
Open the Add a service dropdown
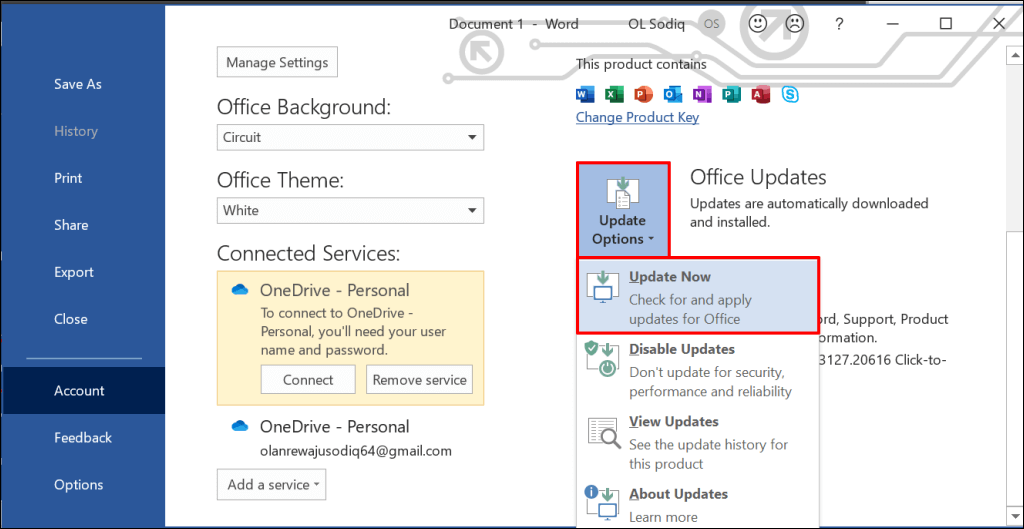(x=271, y=484)
